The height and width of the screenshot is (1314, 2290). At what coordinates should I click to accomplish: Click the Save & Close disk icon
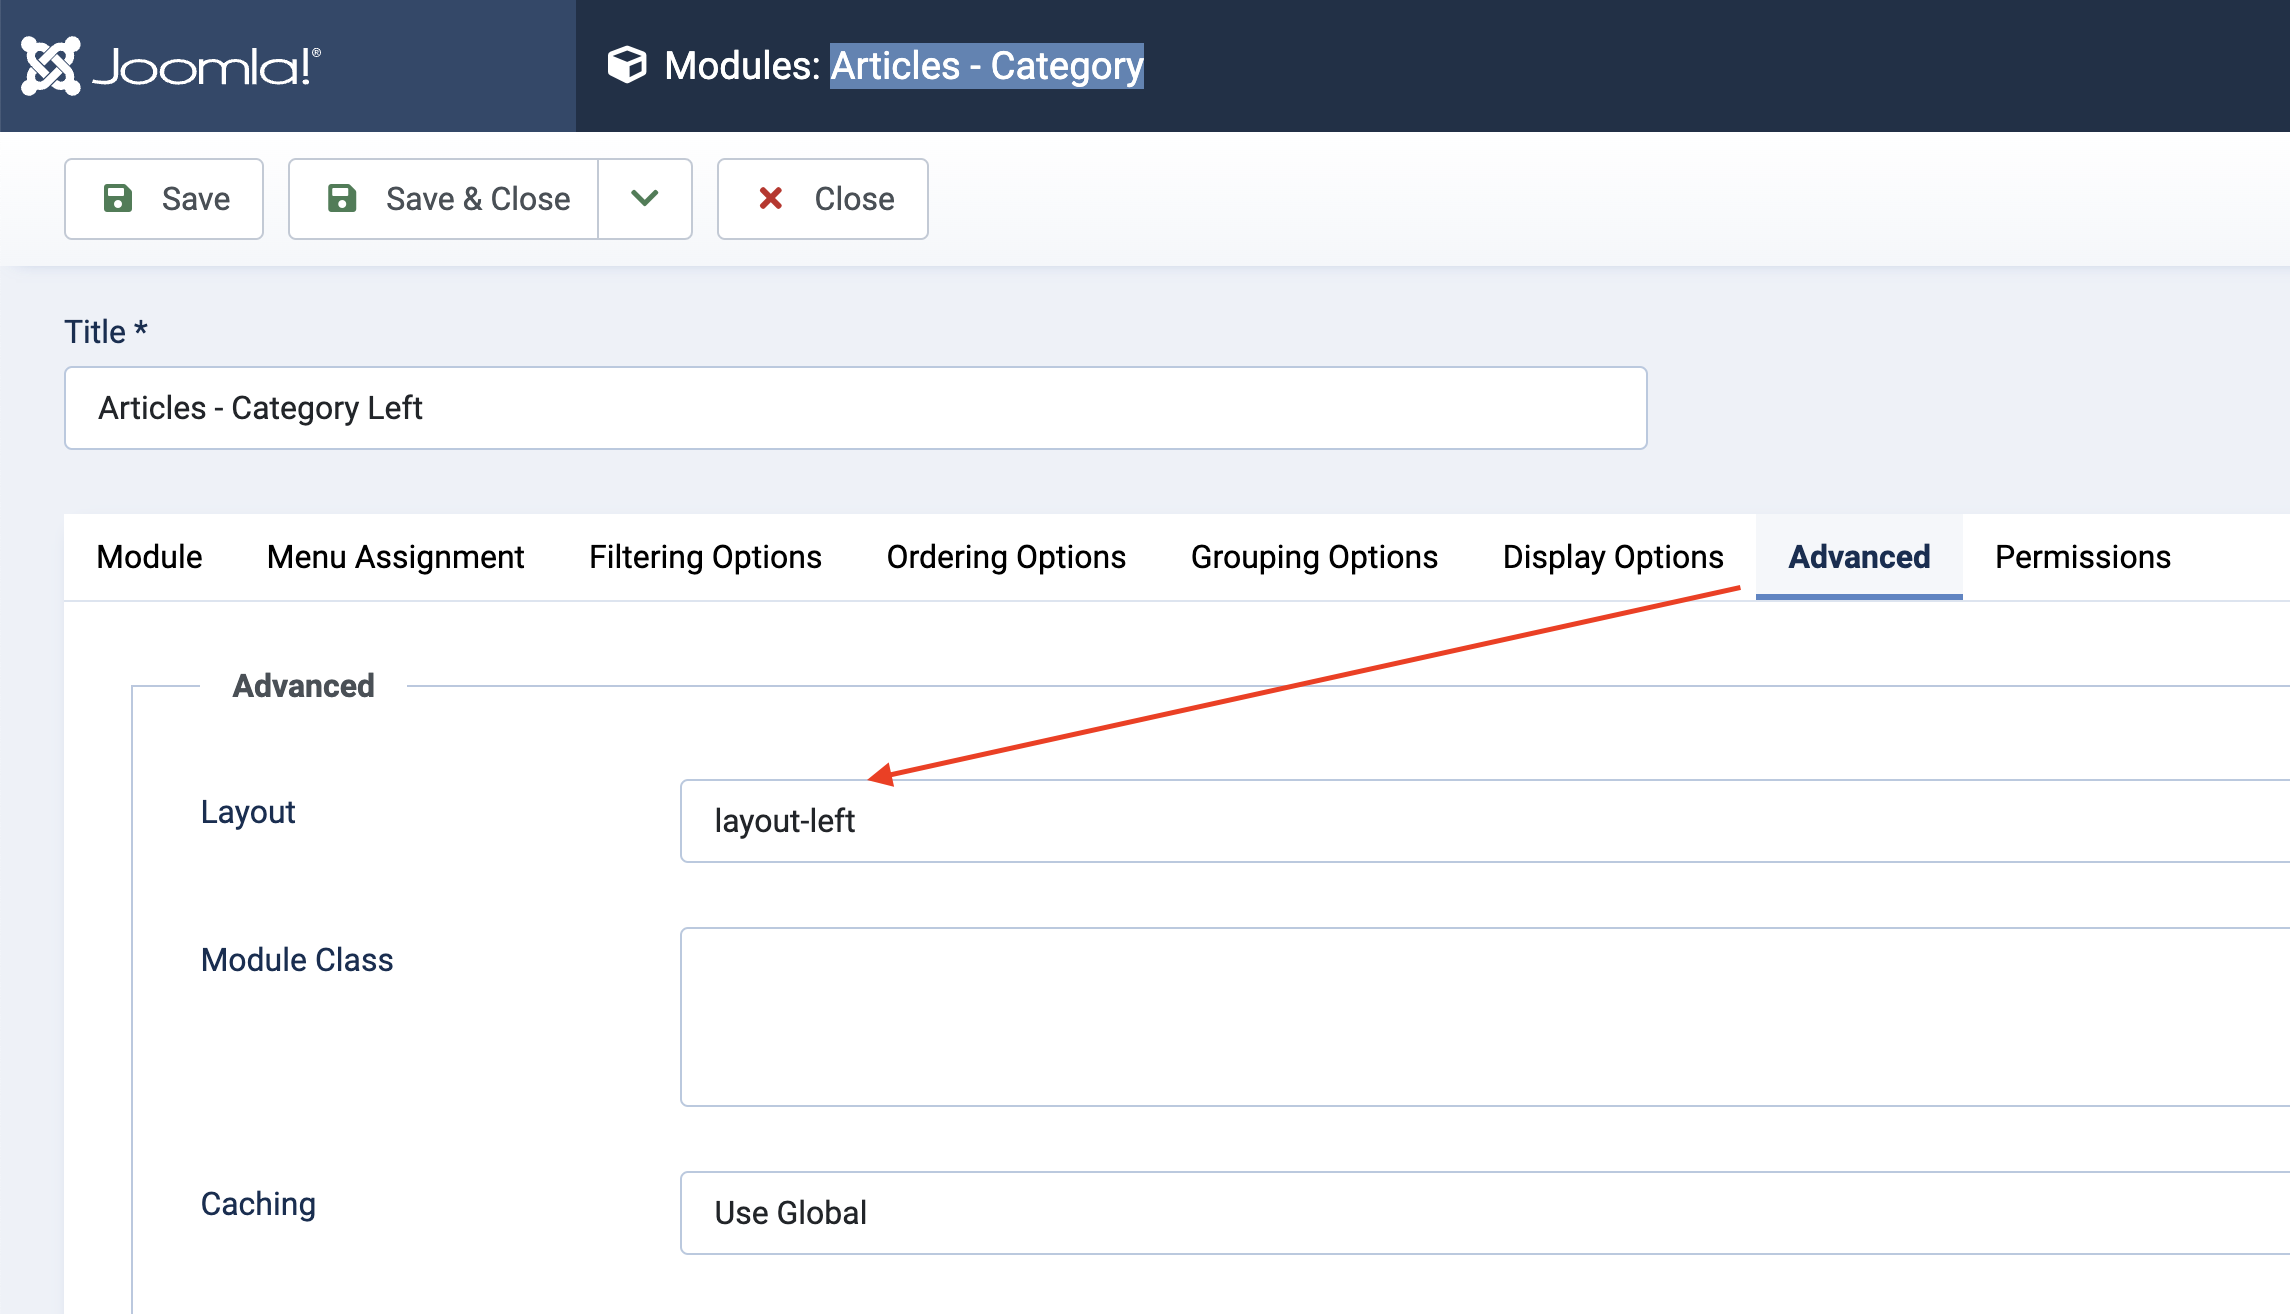[342, 198]
